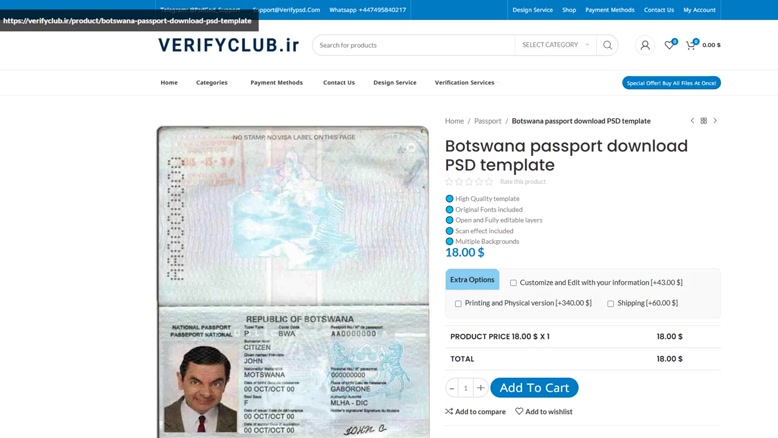
Task: Click the Search for products field
Action: [414, 45]
